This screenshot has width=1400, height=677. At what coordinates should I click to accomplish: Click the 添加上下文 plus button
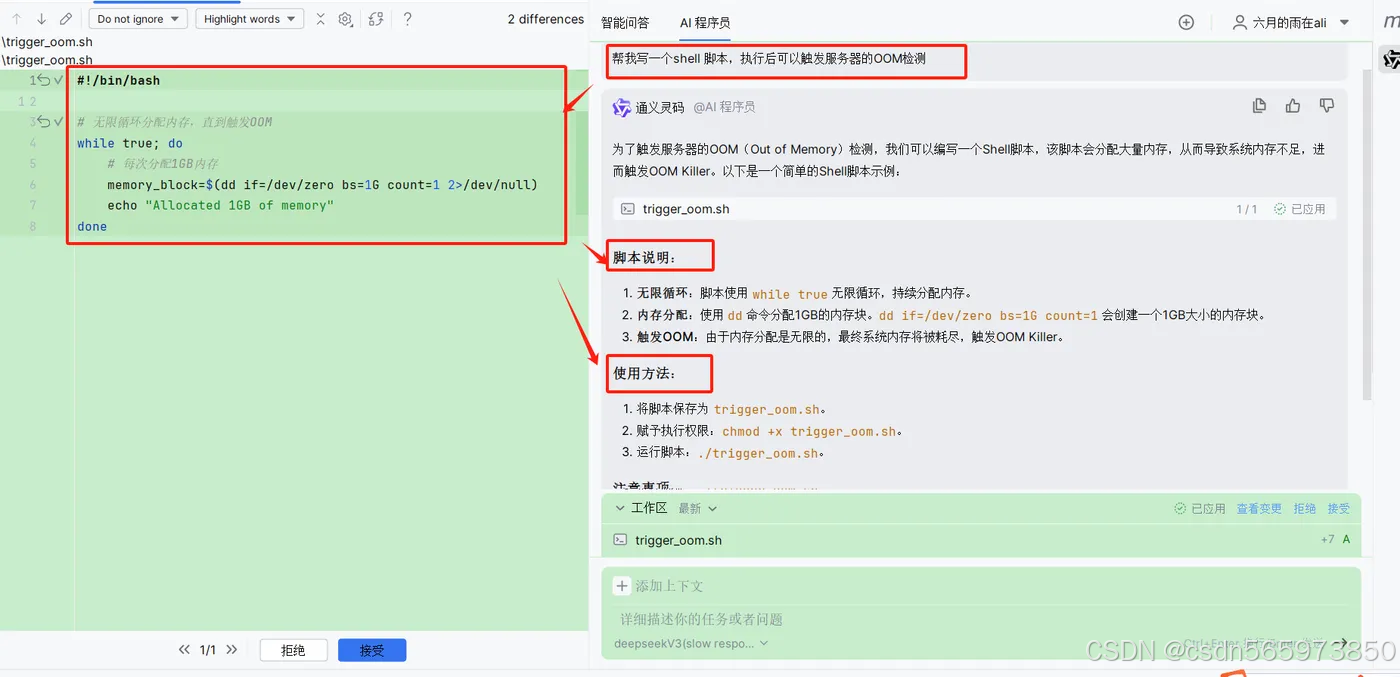point(622,586)
